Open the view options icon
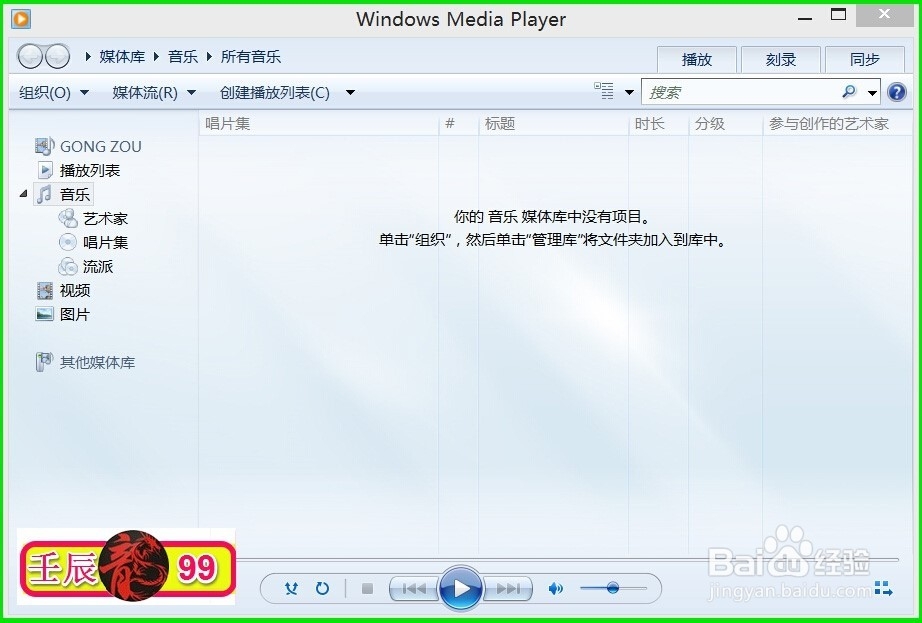Screen dimensions: 922x623 coord(604,91)
